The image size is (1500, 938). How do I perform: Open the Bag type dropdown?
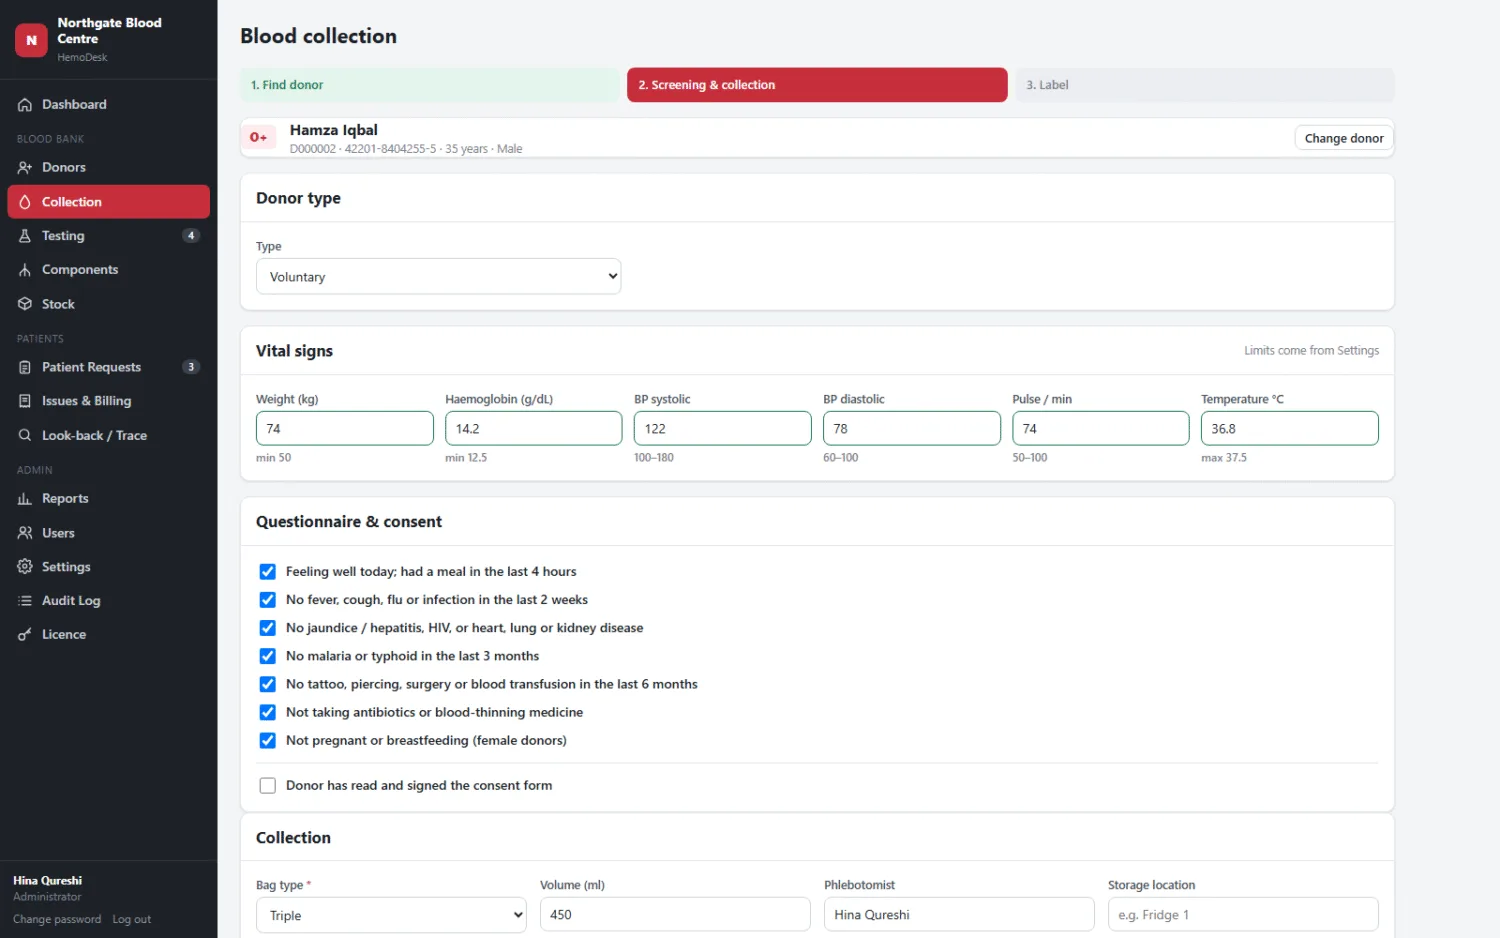point(391,915)
